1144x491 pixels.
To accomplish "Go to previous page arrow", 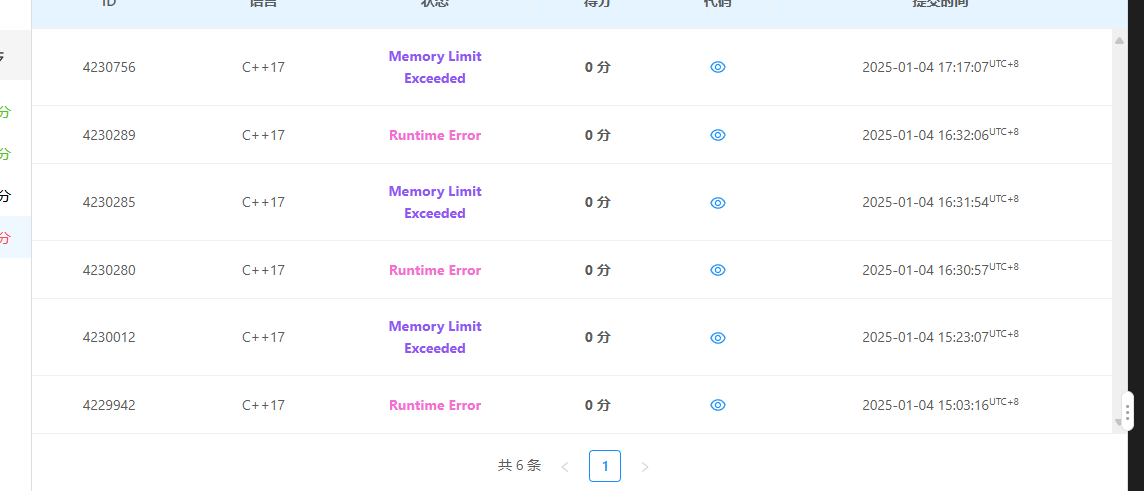I will click(x=565, y=467).
